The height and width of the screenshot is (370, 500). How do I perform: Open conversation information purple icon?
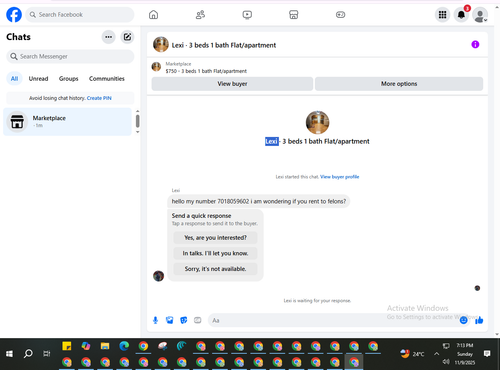pos(475,44)
